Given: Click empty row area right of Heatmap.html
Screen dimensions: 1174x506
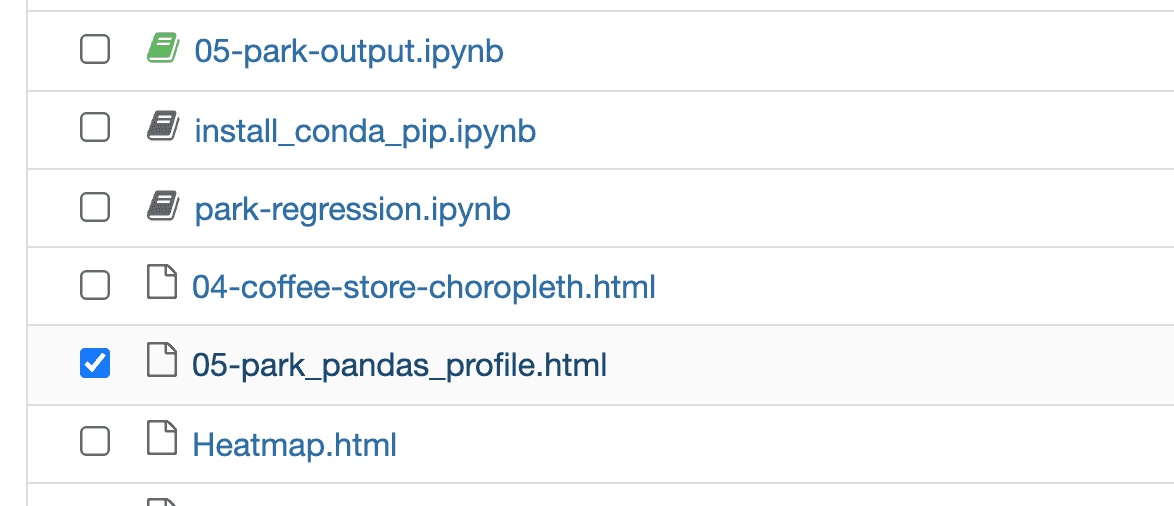Looking at the screenshot, I should click(x=780, y=443).
